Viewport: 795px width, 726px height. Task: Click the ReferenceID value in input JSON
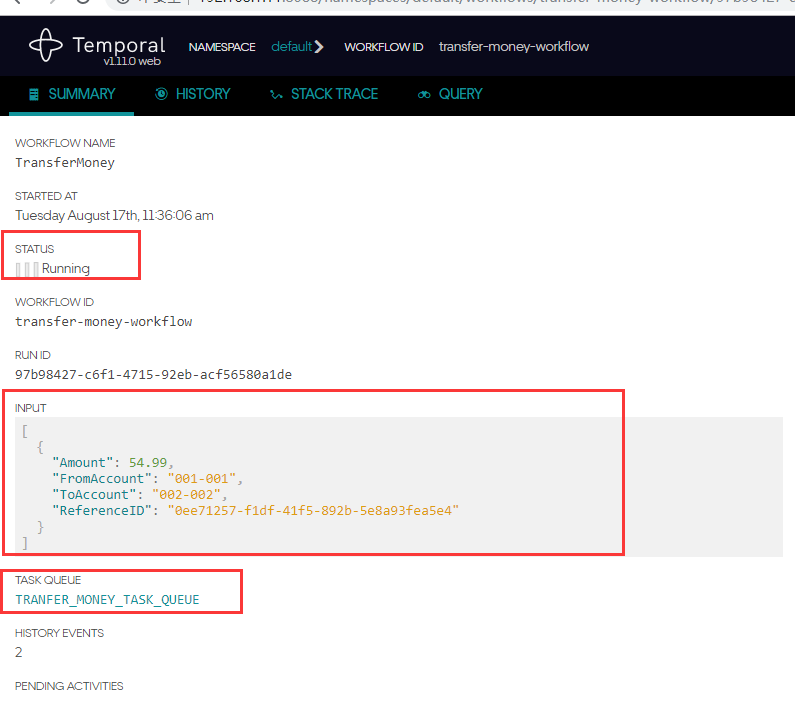click(x=313, y=511)
